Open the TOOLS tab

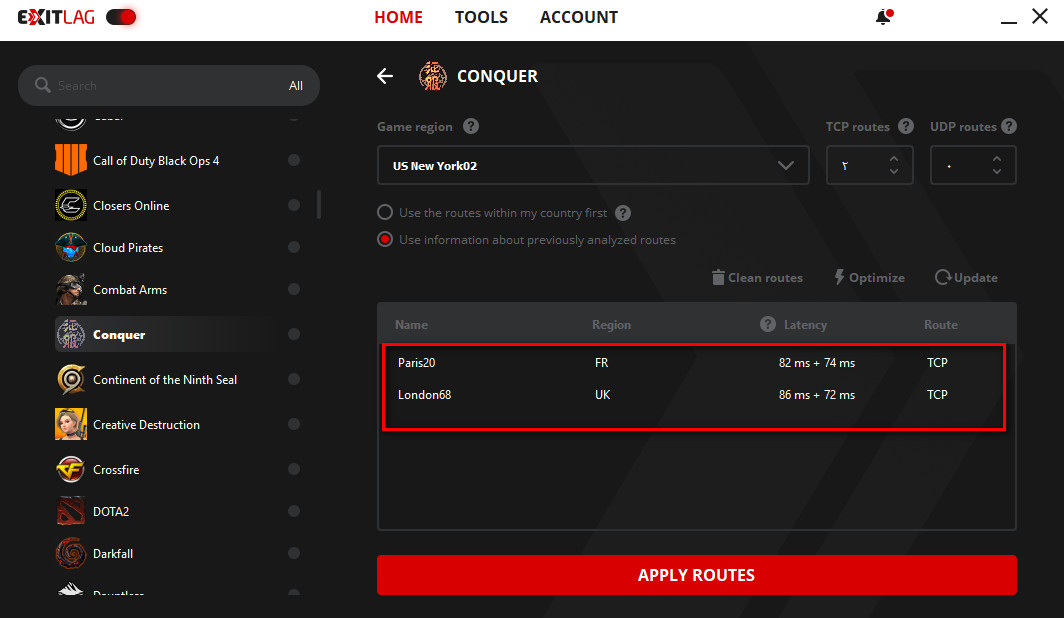481,17
